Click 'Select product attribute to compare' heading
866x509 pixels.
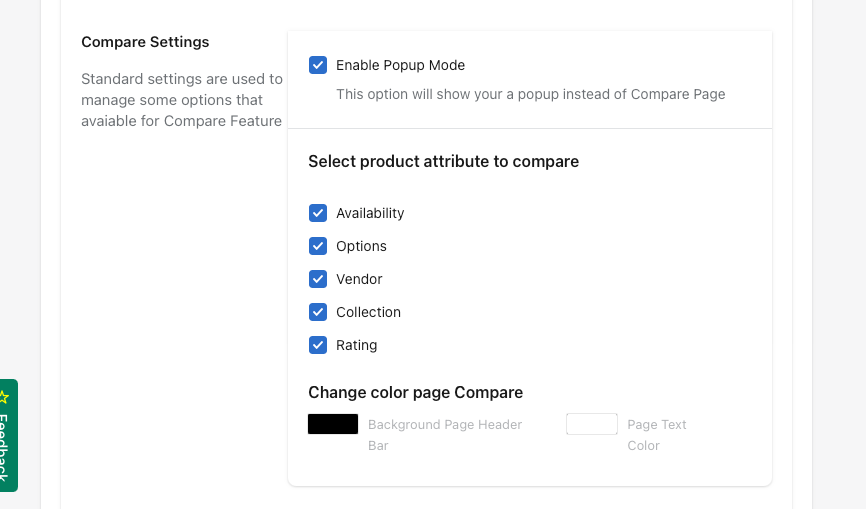pyautogui.click(x=443, y=161)
